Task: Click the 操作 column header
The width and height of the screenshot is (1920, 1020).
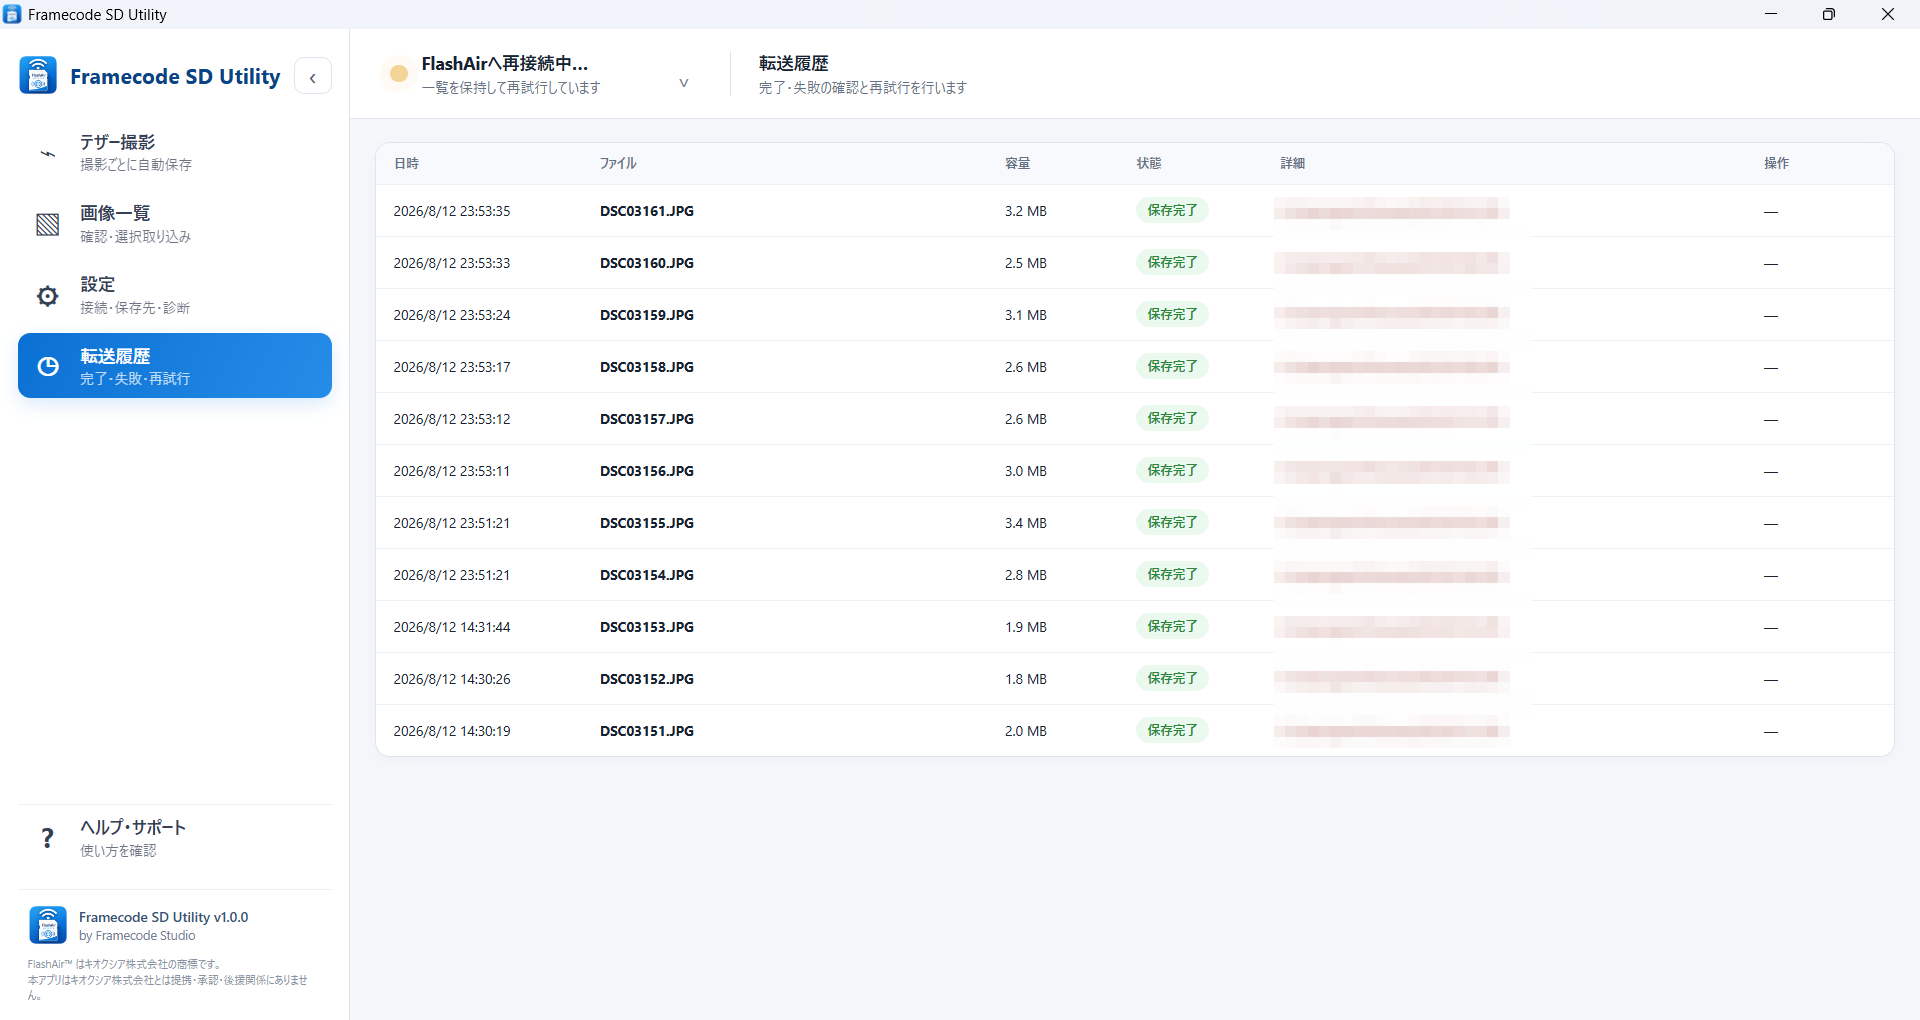Action: point(1777,163)
